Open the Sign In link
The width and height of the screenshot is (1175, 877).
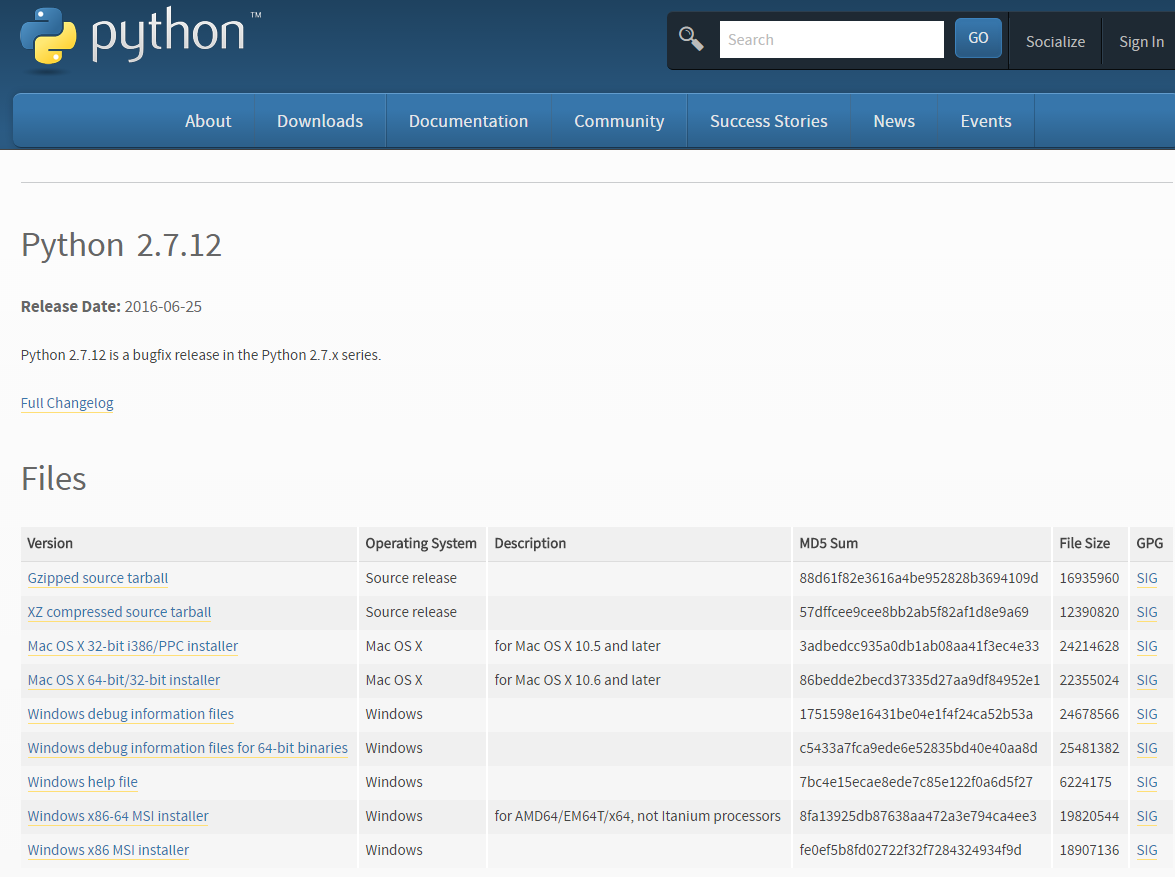(x=1141, y=42)
